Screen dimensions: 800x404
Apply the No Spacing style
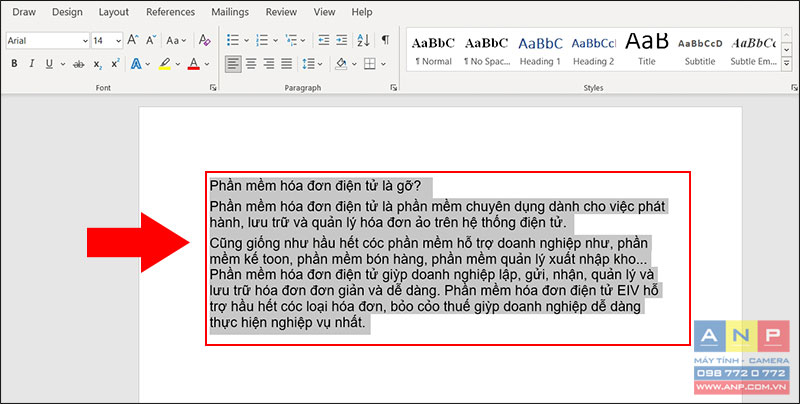(x=487, y=50)
